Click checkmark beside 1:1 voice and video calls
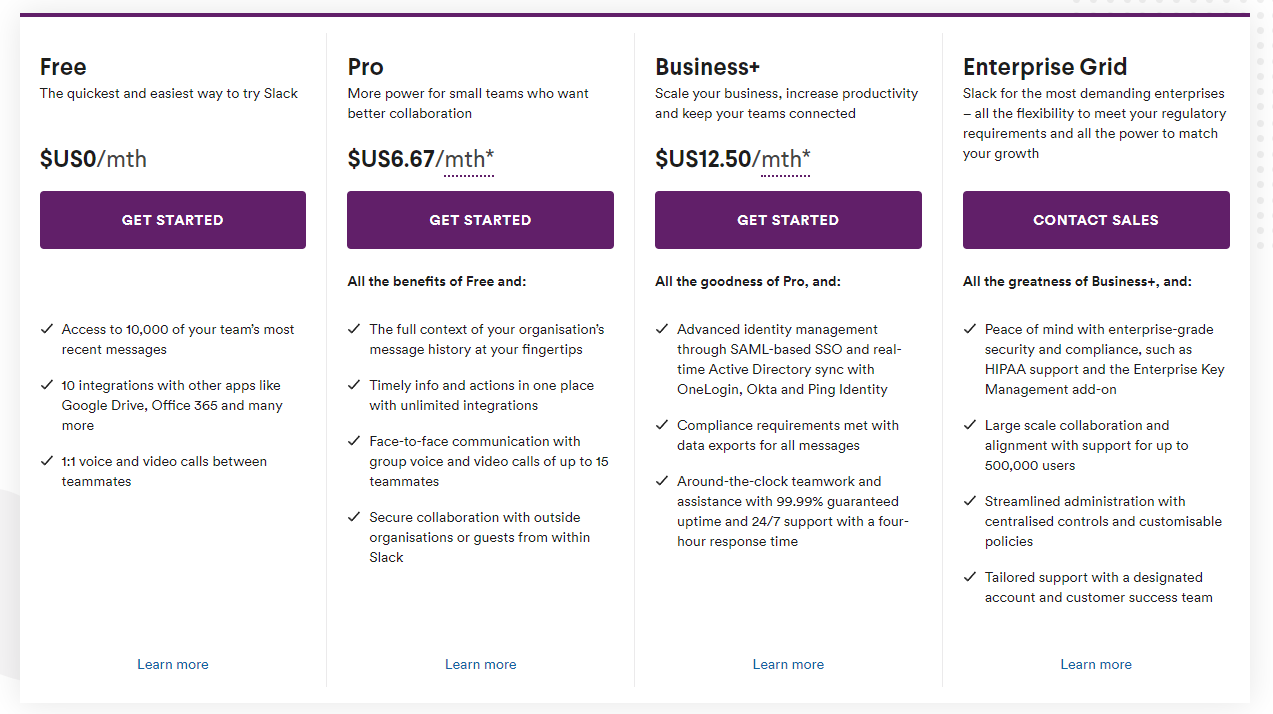Image resolution: width=1273 pixels, height=714 pixels. (47, 460)
